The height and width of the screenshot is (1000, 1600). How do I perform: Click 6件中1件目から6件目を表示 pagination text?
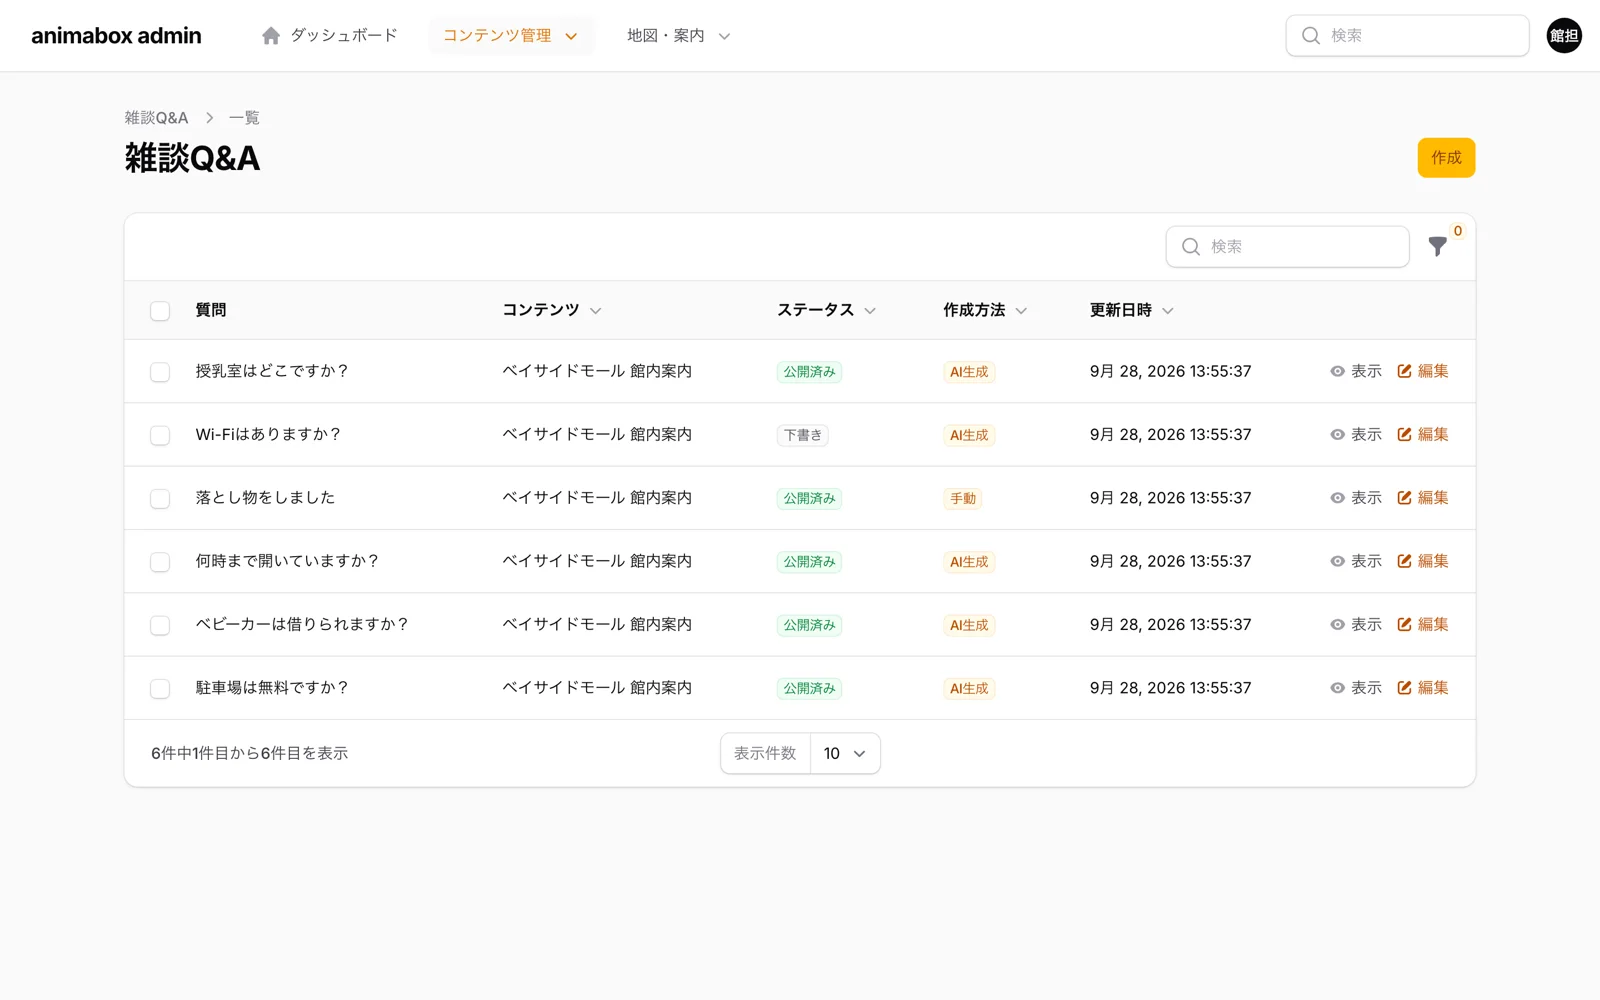click(250, 754)
